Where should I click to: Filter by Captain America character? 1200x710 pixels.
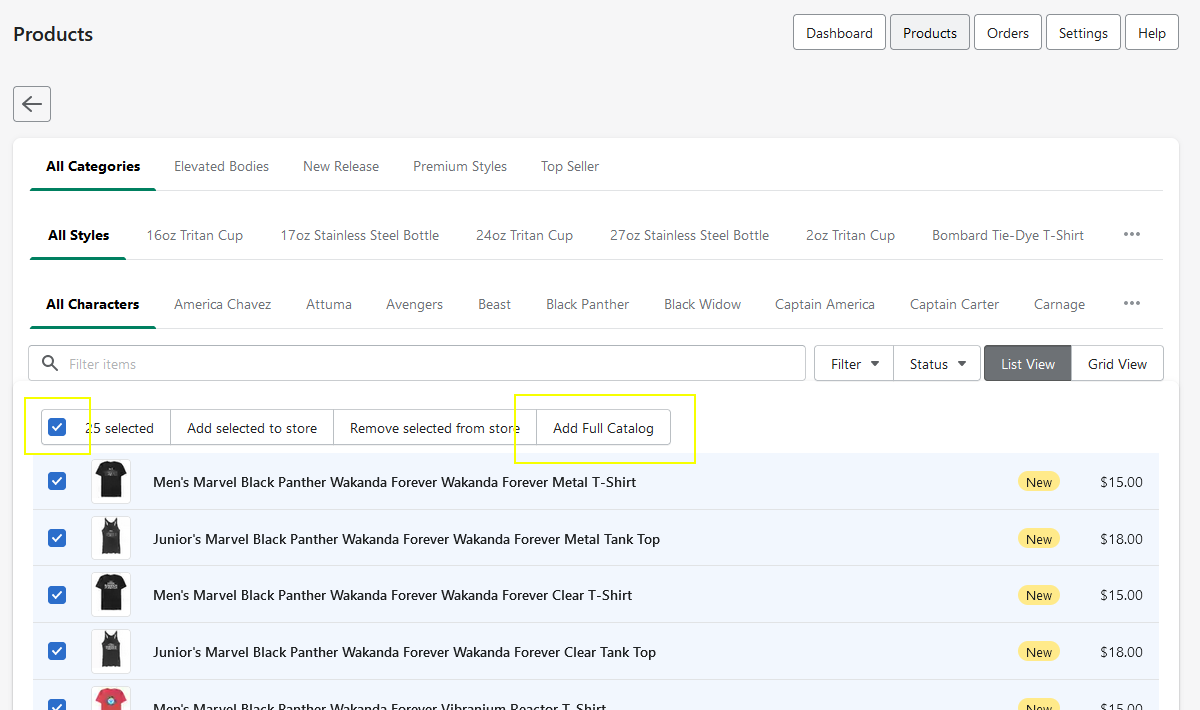point(825,304)
